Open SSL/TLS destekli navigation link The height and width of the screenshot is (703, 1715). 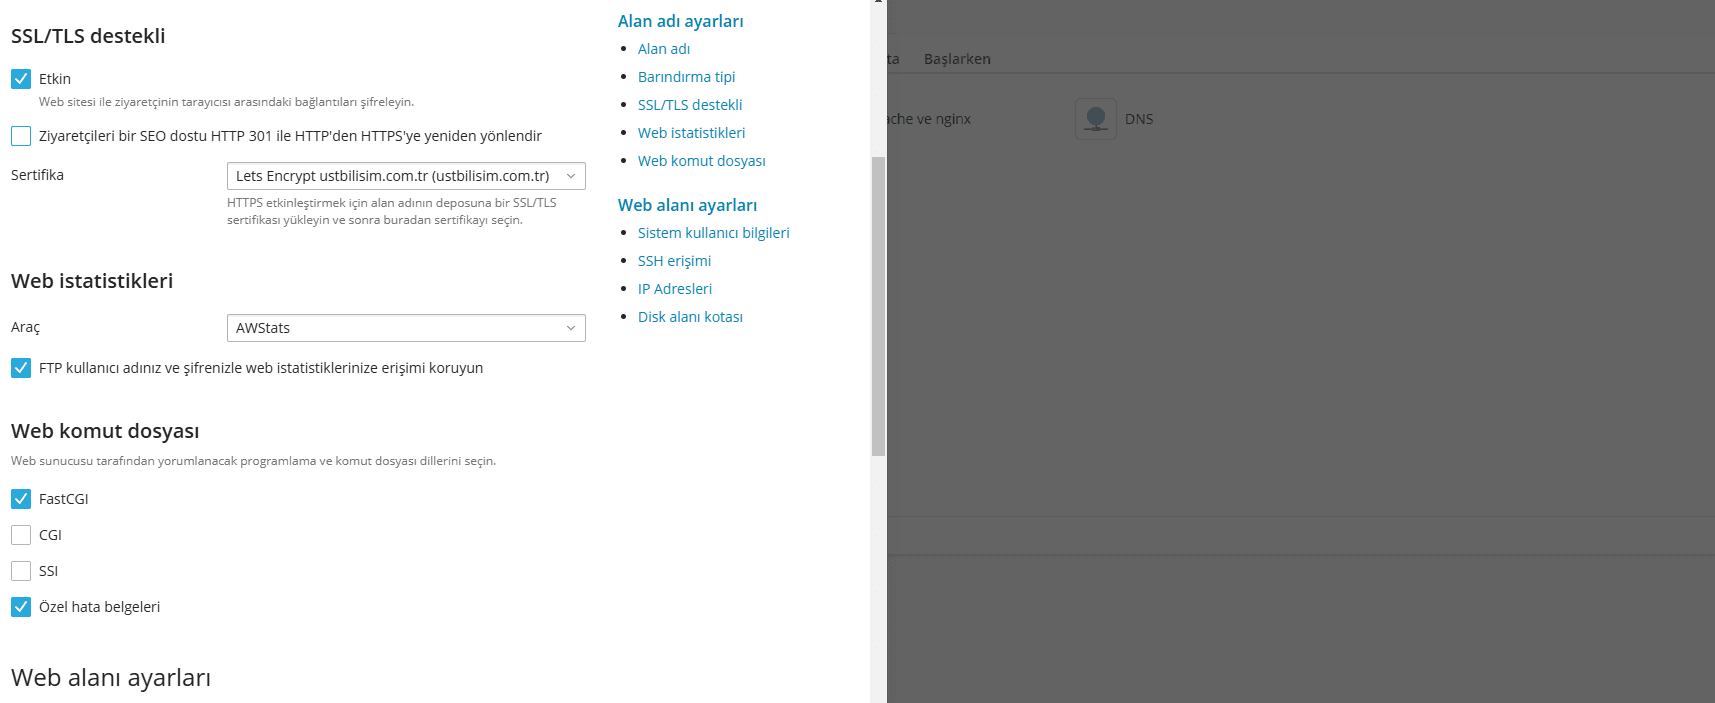coord(690,105)
